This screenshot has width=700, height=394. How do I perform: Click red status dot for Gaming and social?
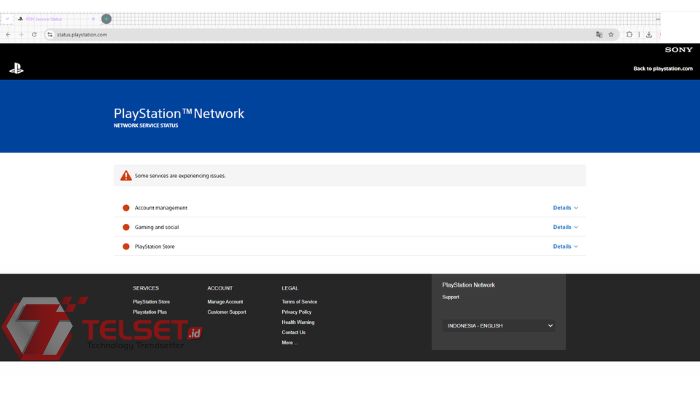(126, 227)
